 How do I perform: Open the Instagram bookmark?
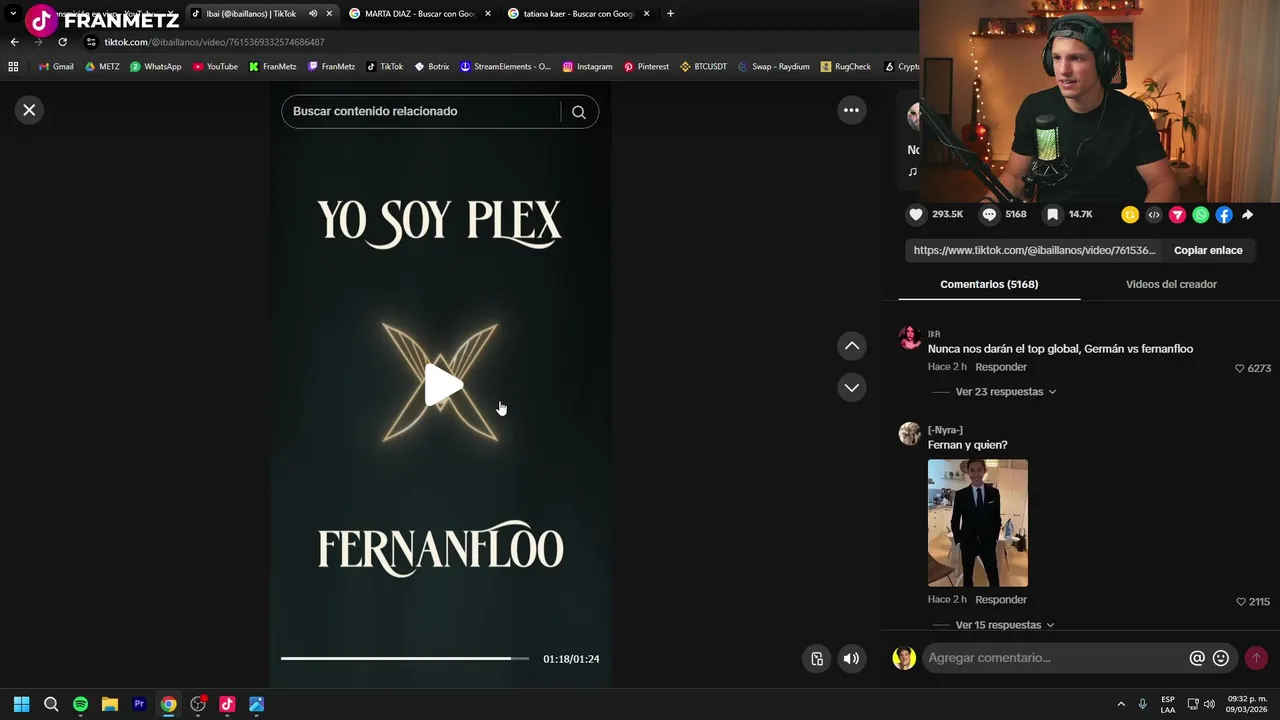[x=587, y=67]
